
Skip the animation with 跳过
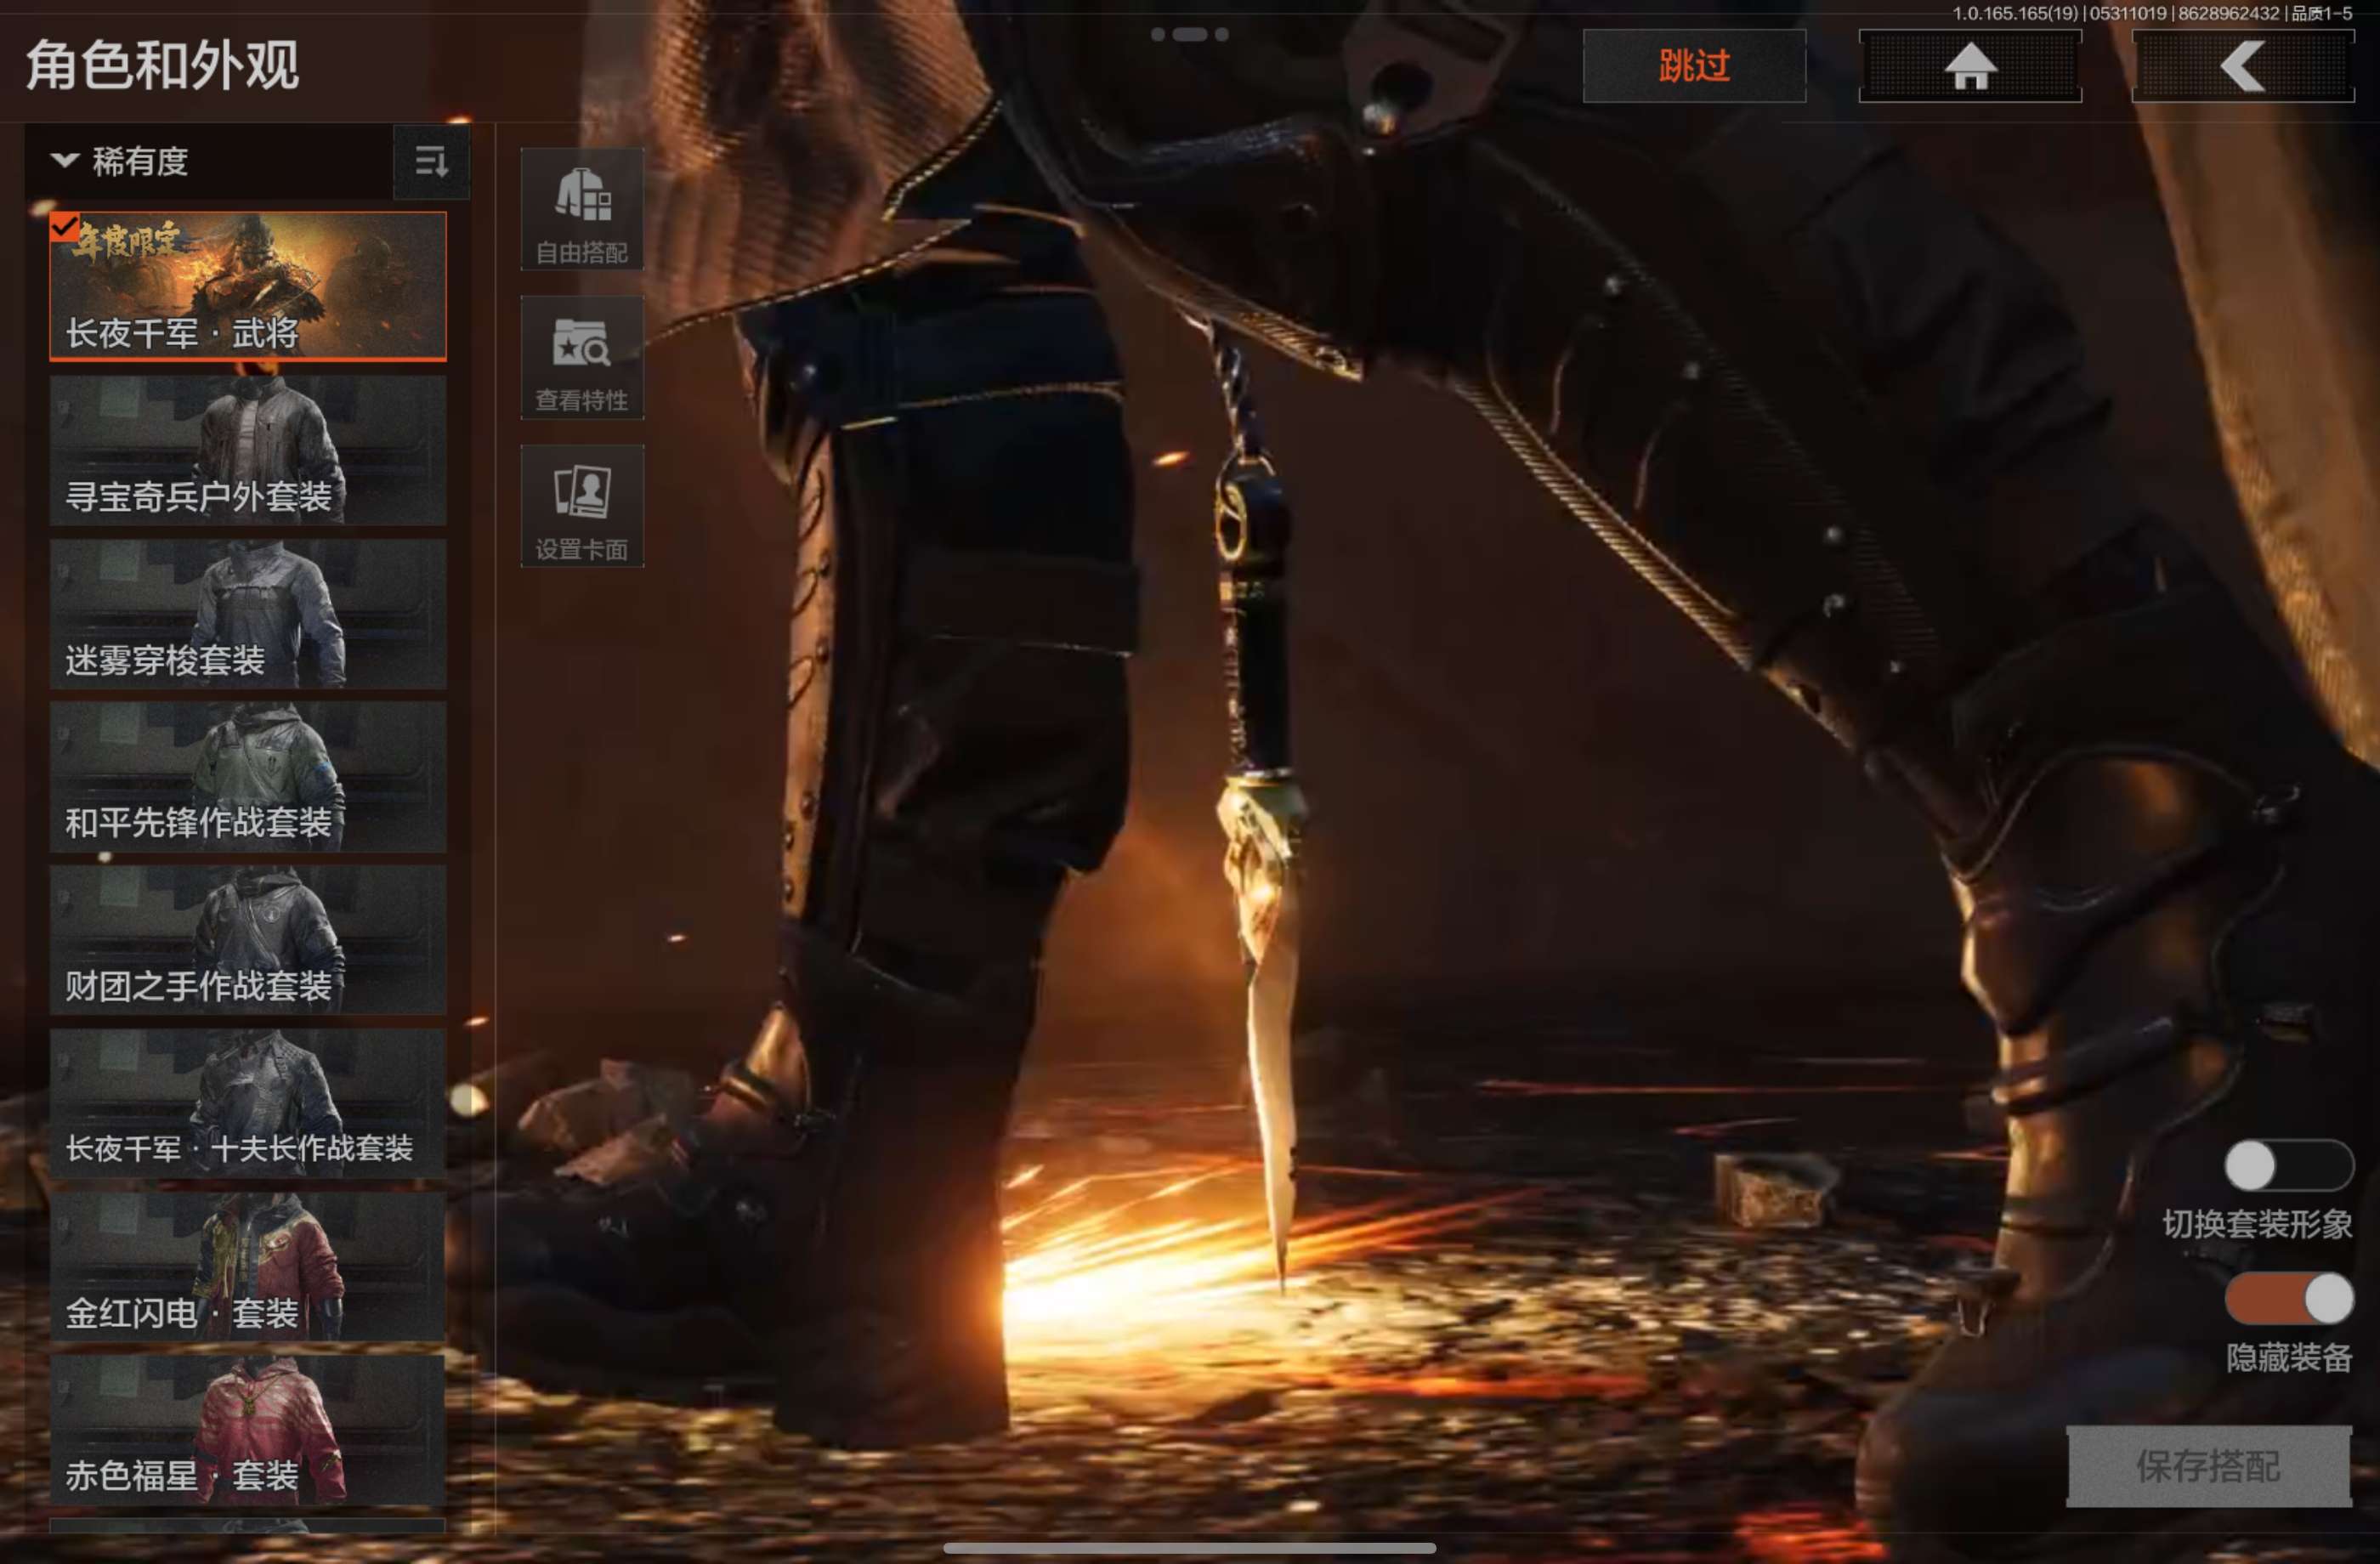pos(1694,66)
